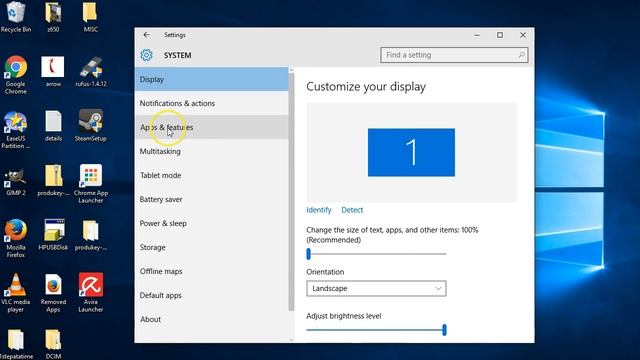Open the details file icon
The height and width of the screenshot is (360, 640).
click(53, 126)
